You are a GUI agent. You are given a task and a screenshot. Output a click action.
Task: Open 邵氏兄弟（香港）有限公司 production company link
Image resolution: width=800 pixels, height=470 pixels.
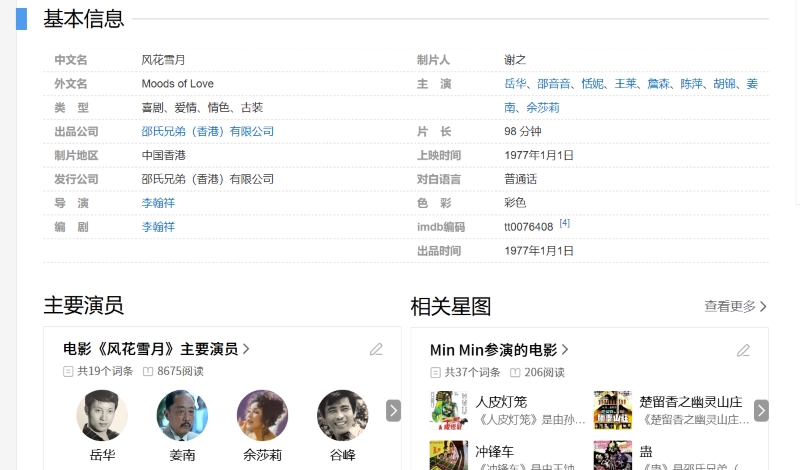(x=208, y=132)
